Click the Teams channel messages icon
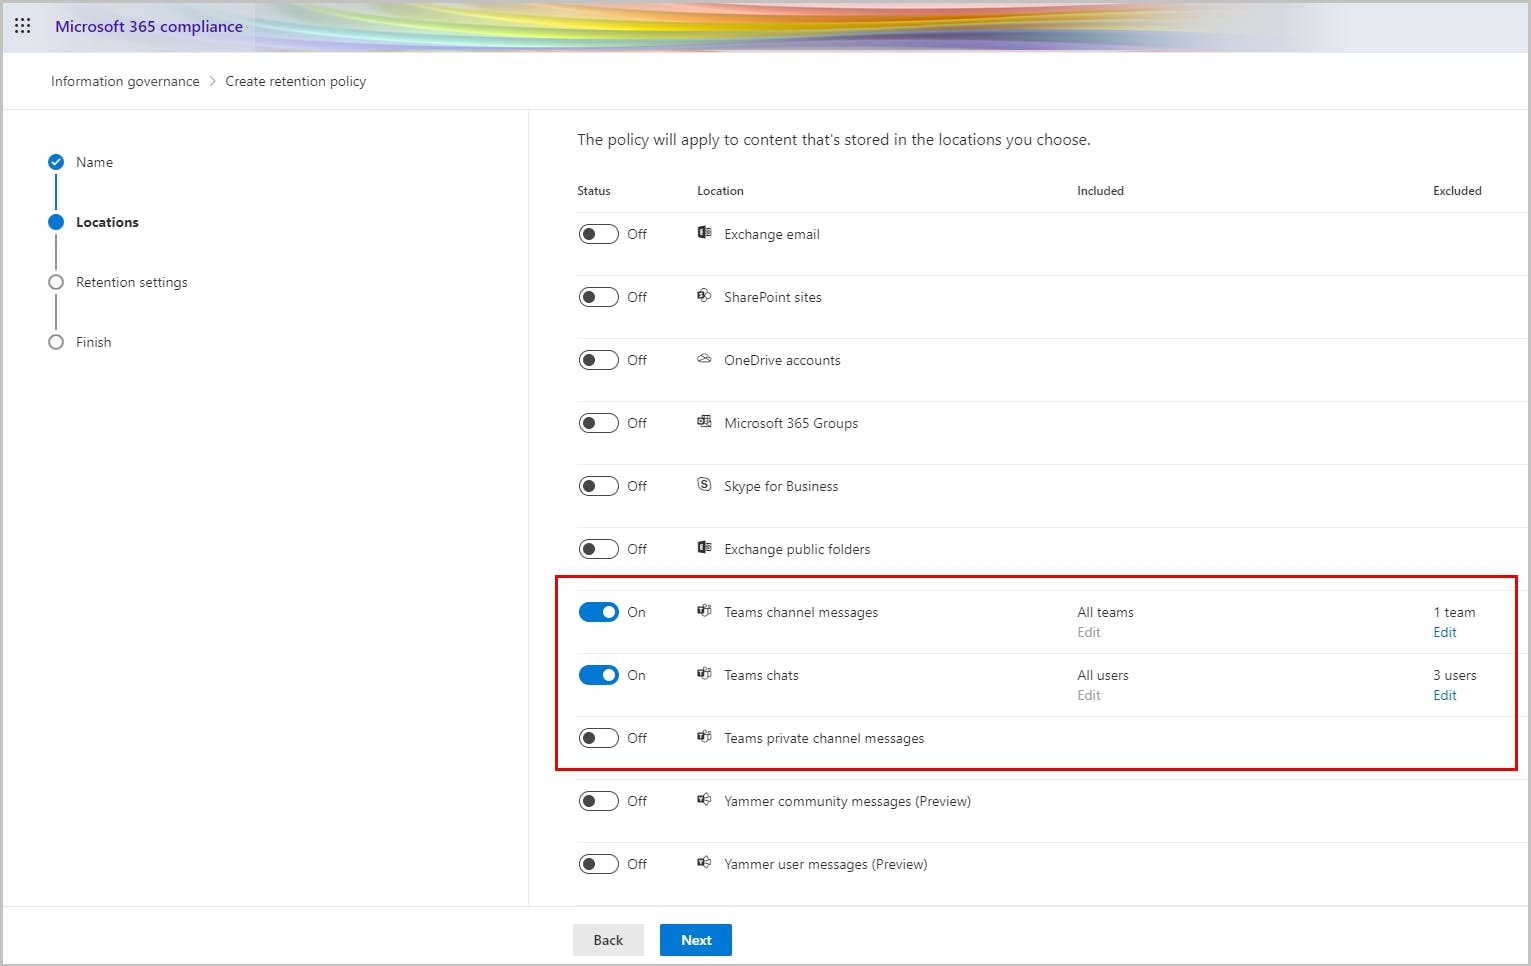This screenshot has width=1531, height=966. tap(704, 611)
